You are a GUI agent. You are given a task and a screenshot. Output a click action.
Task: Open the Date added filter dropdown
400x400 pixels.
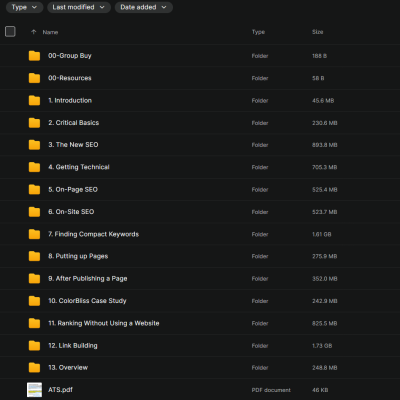144,7
